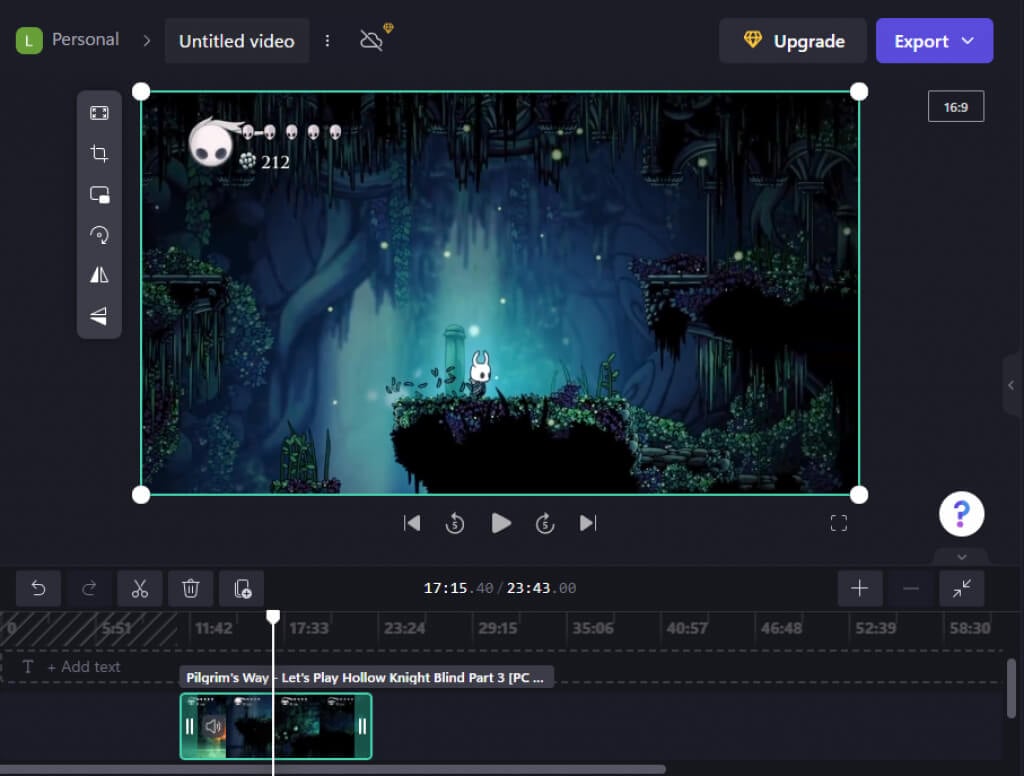Click the vertical timeline scrollbar
1024x776 pixels.
(x=1011, y=688)
